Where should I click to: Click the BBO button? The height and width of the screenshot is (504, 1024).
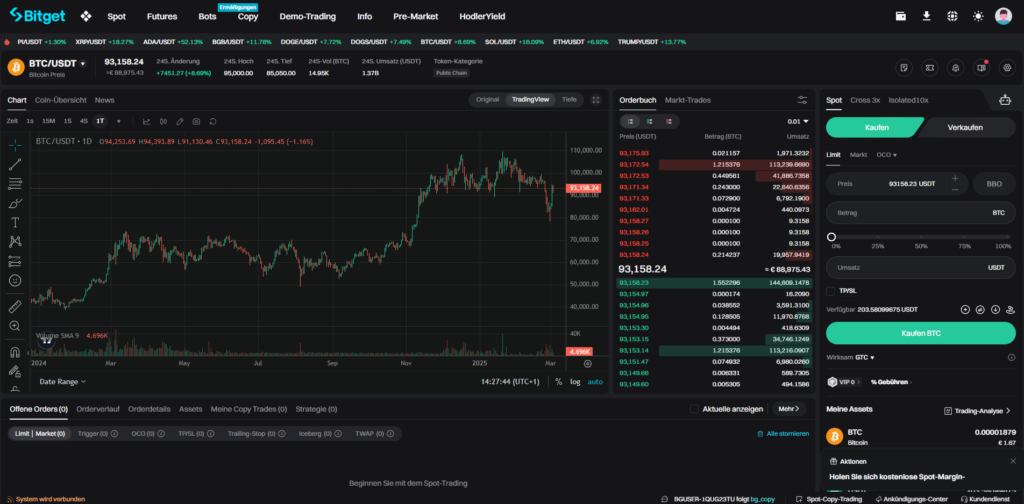[x=994, y=184]
